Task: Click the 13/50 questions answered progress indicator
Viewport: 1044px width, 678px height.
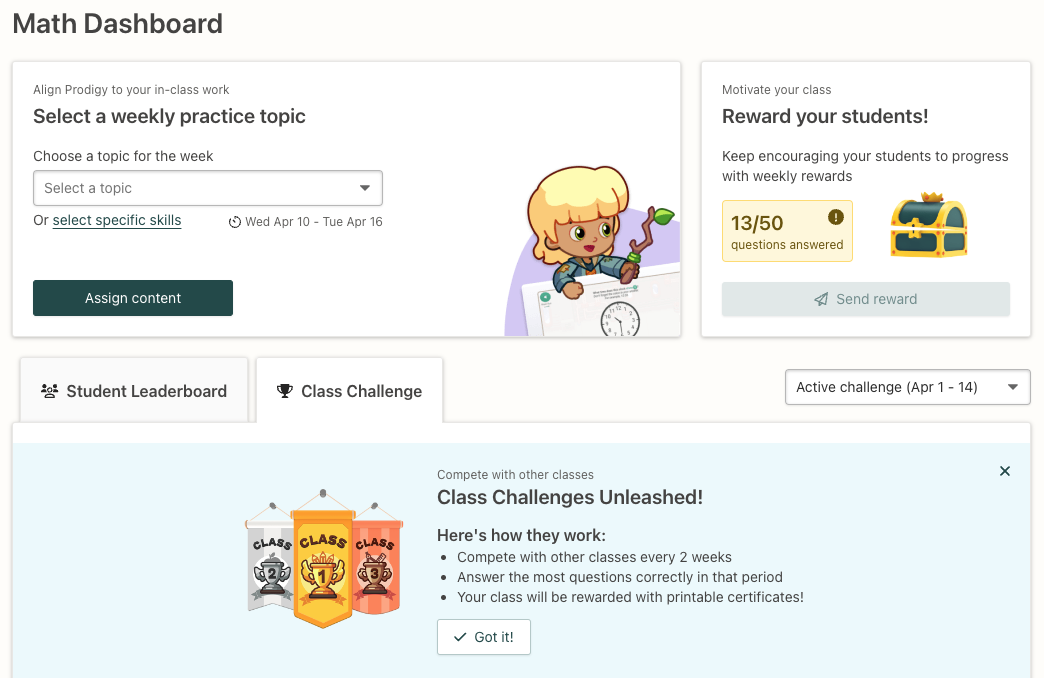Action: [x=787, y=230]
